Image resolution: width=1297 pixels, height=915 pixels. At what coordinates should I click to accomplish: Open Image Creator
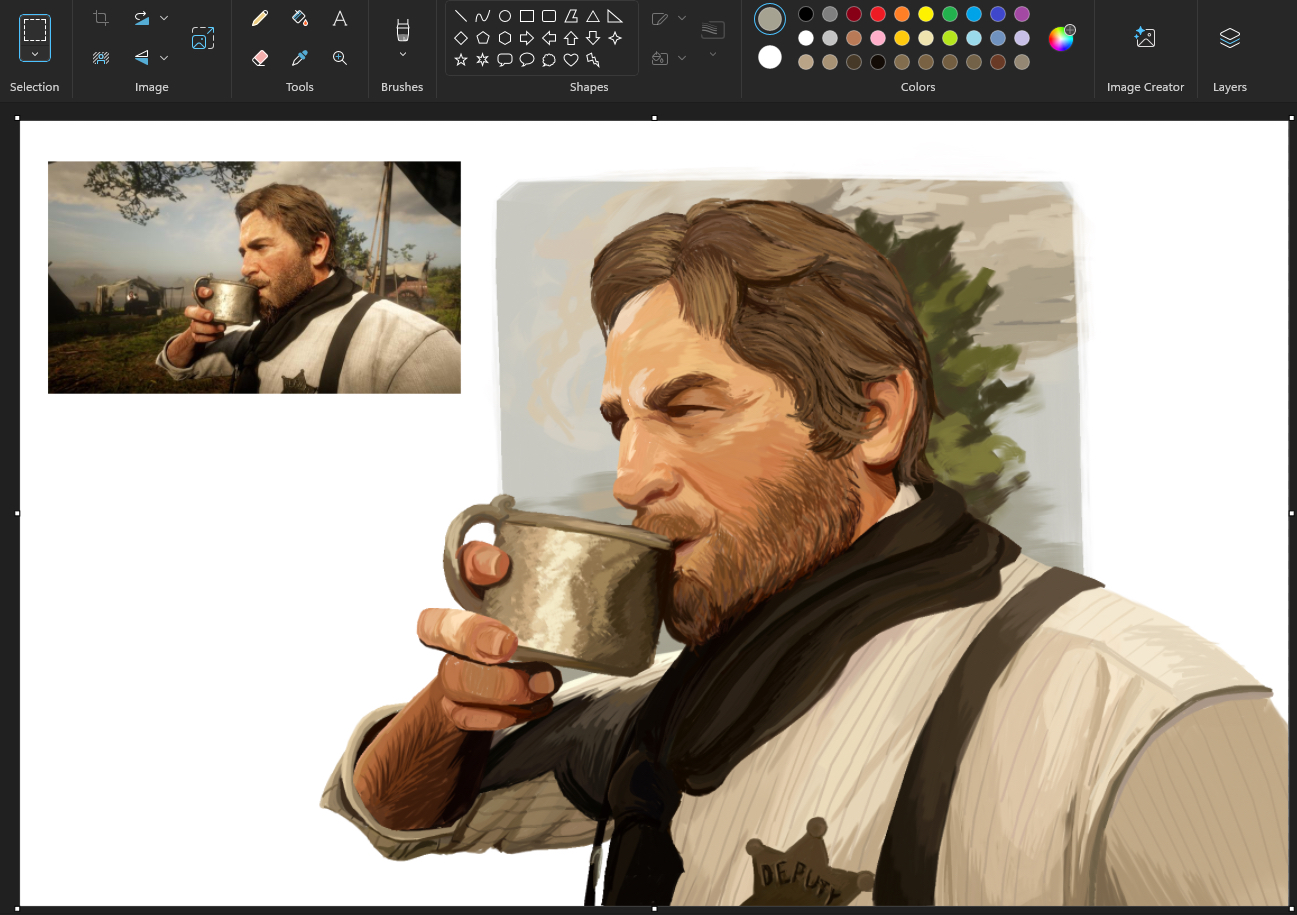(x=1145, y=38)
